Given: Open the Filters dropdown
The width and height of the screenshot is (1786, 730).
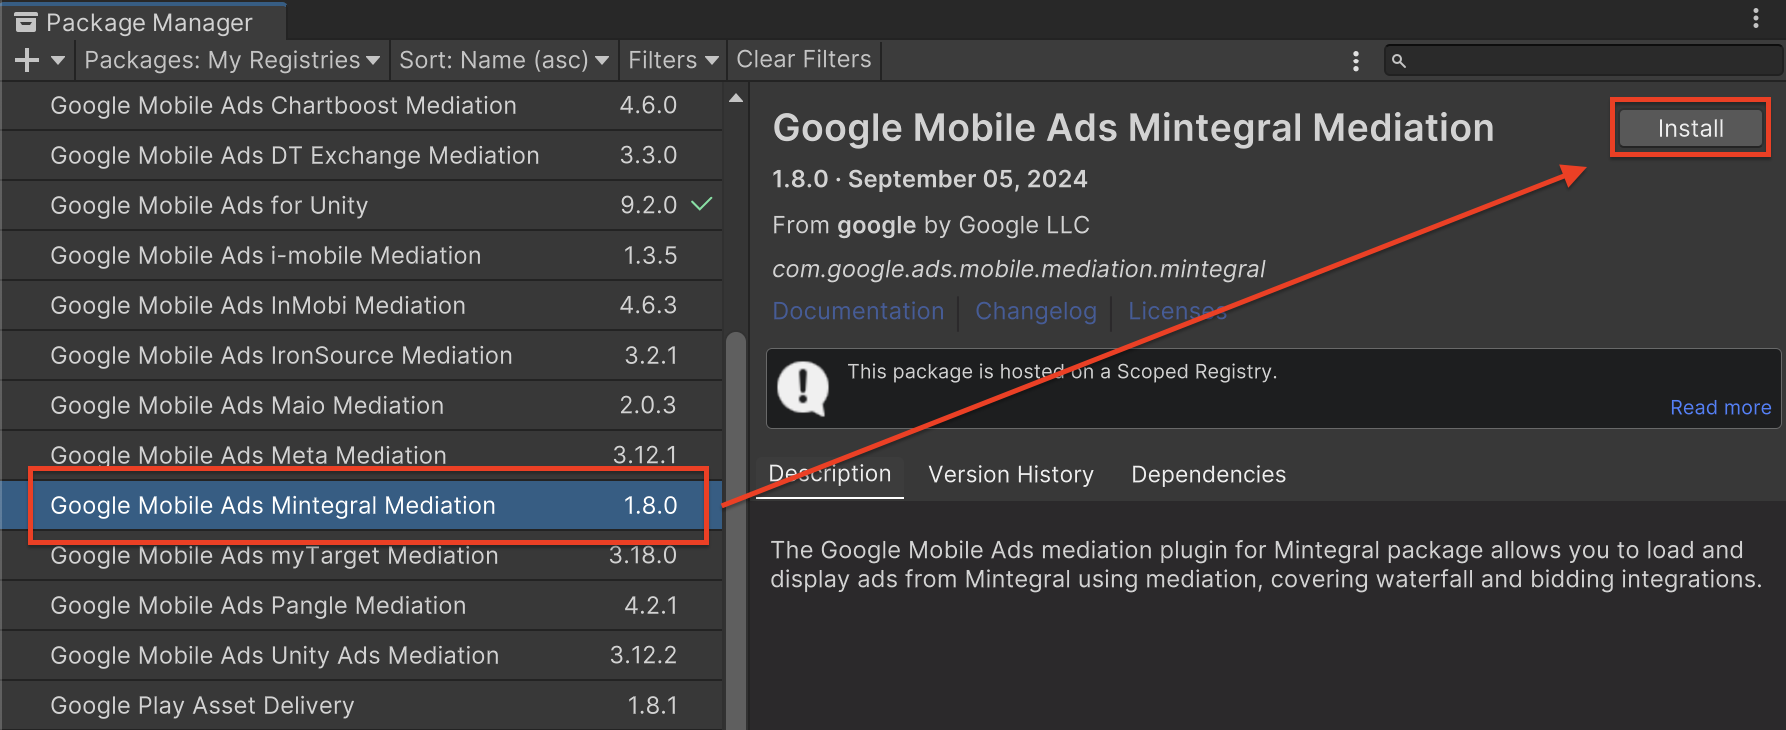Looking at the screenshot, I should point(672,61).
